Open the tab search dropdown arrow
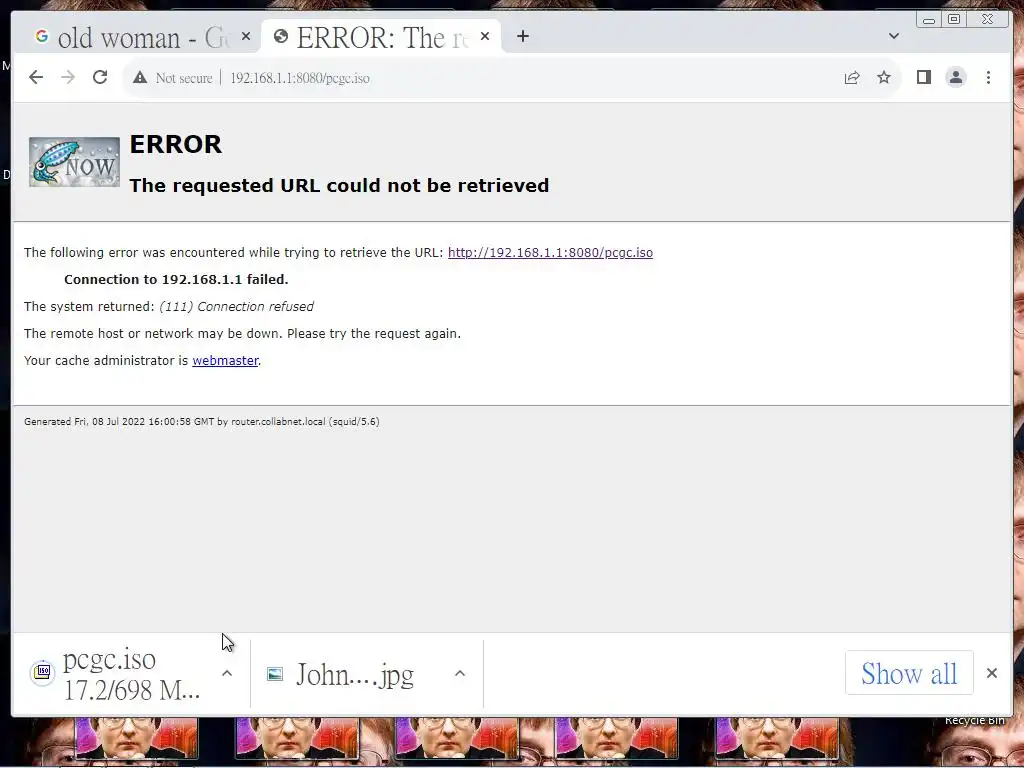Screen dimensions: 1024x768 [894, 36]
